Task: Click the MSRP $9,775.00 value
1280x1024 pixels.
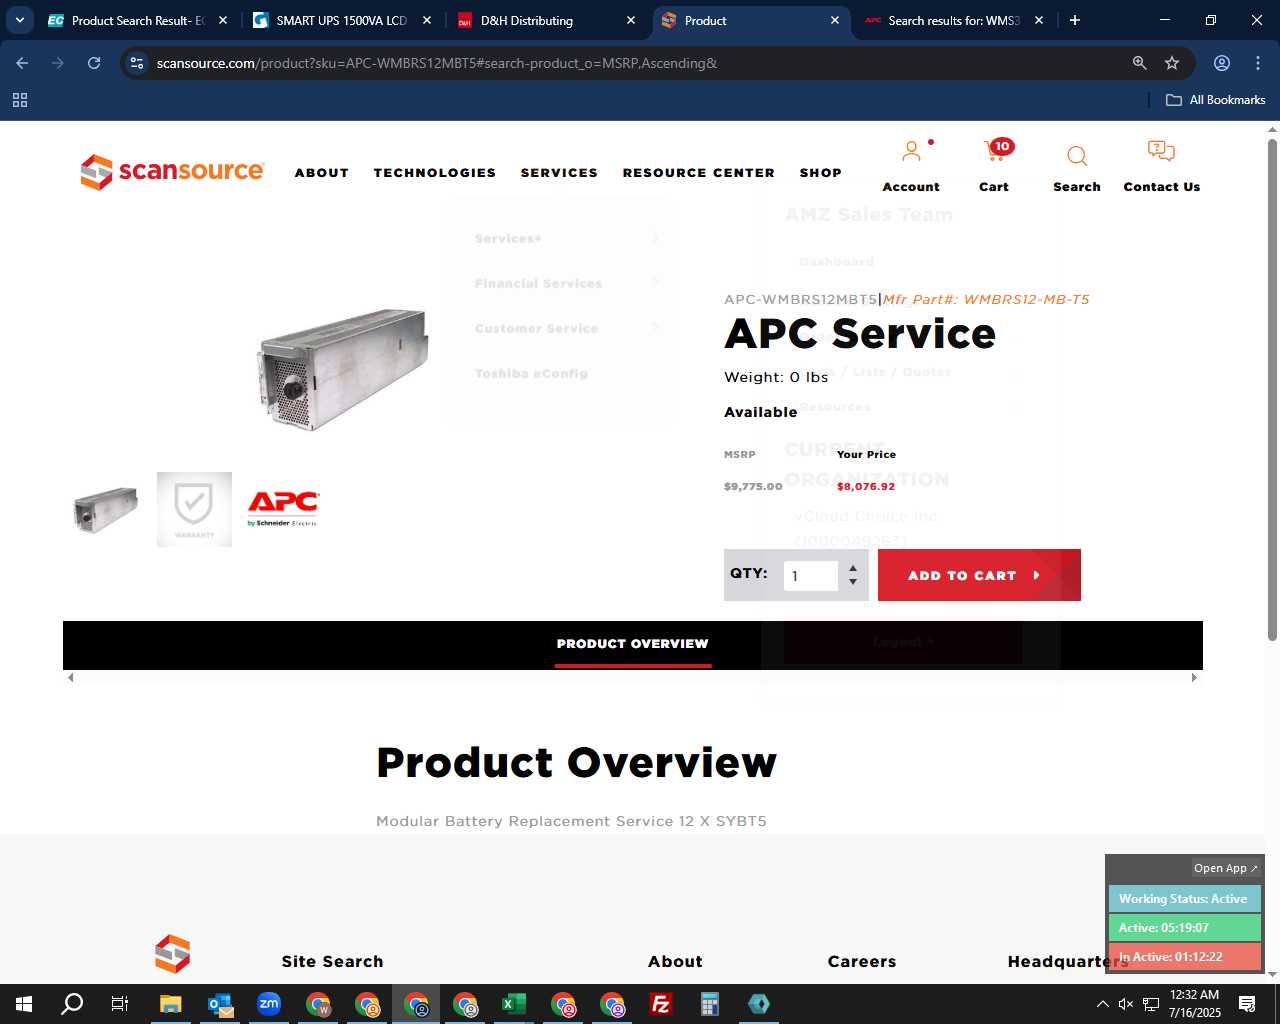Action: coord(753,487)
